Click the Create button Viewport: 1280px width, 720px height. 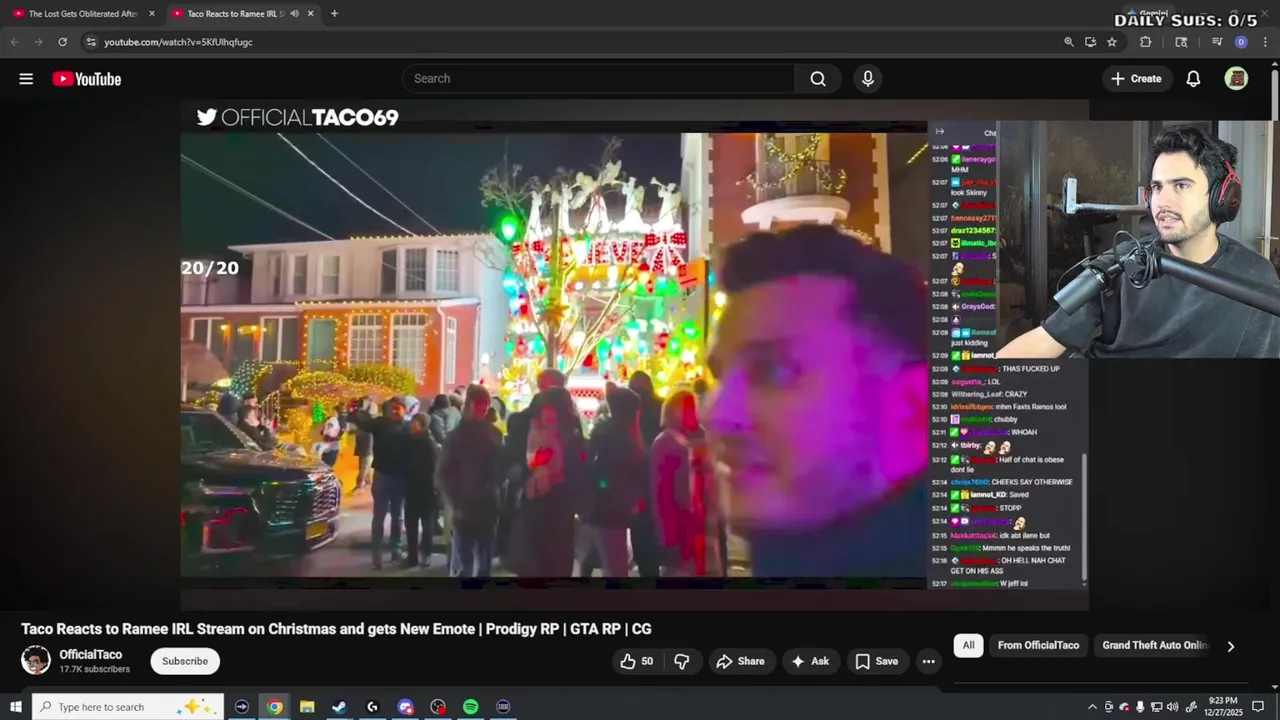1136,79
